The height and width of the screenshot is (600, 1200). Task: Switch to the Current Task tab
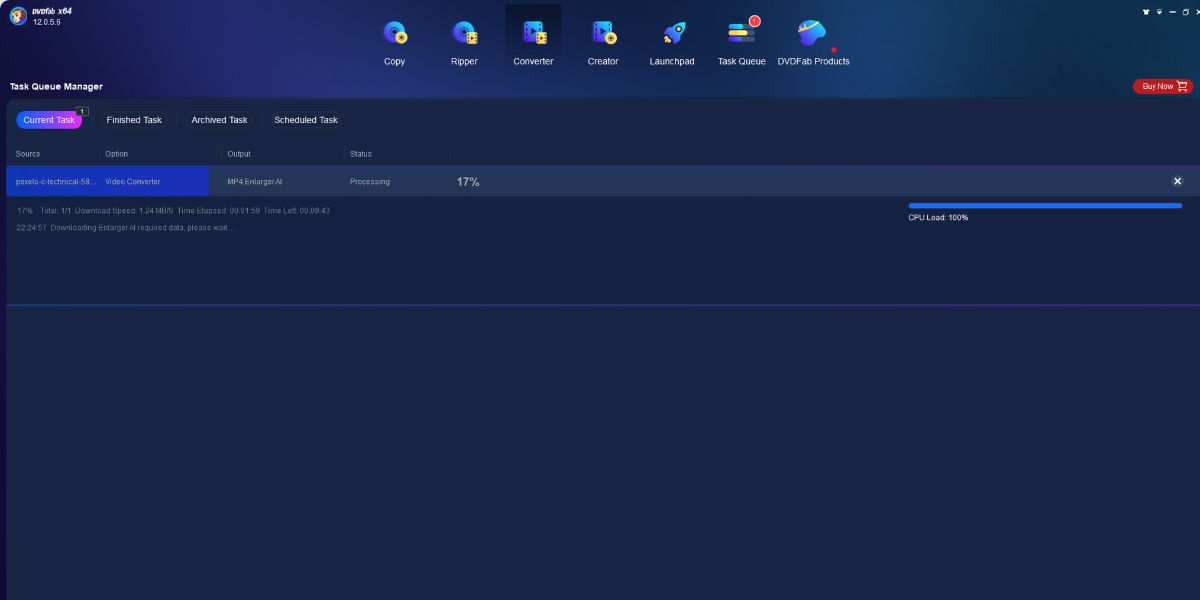49,120
